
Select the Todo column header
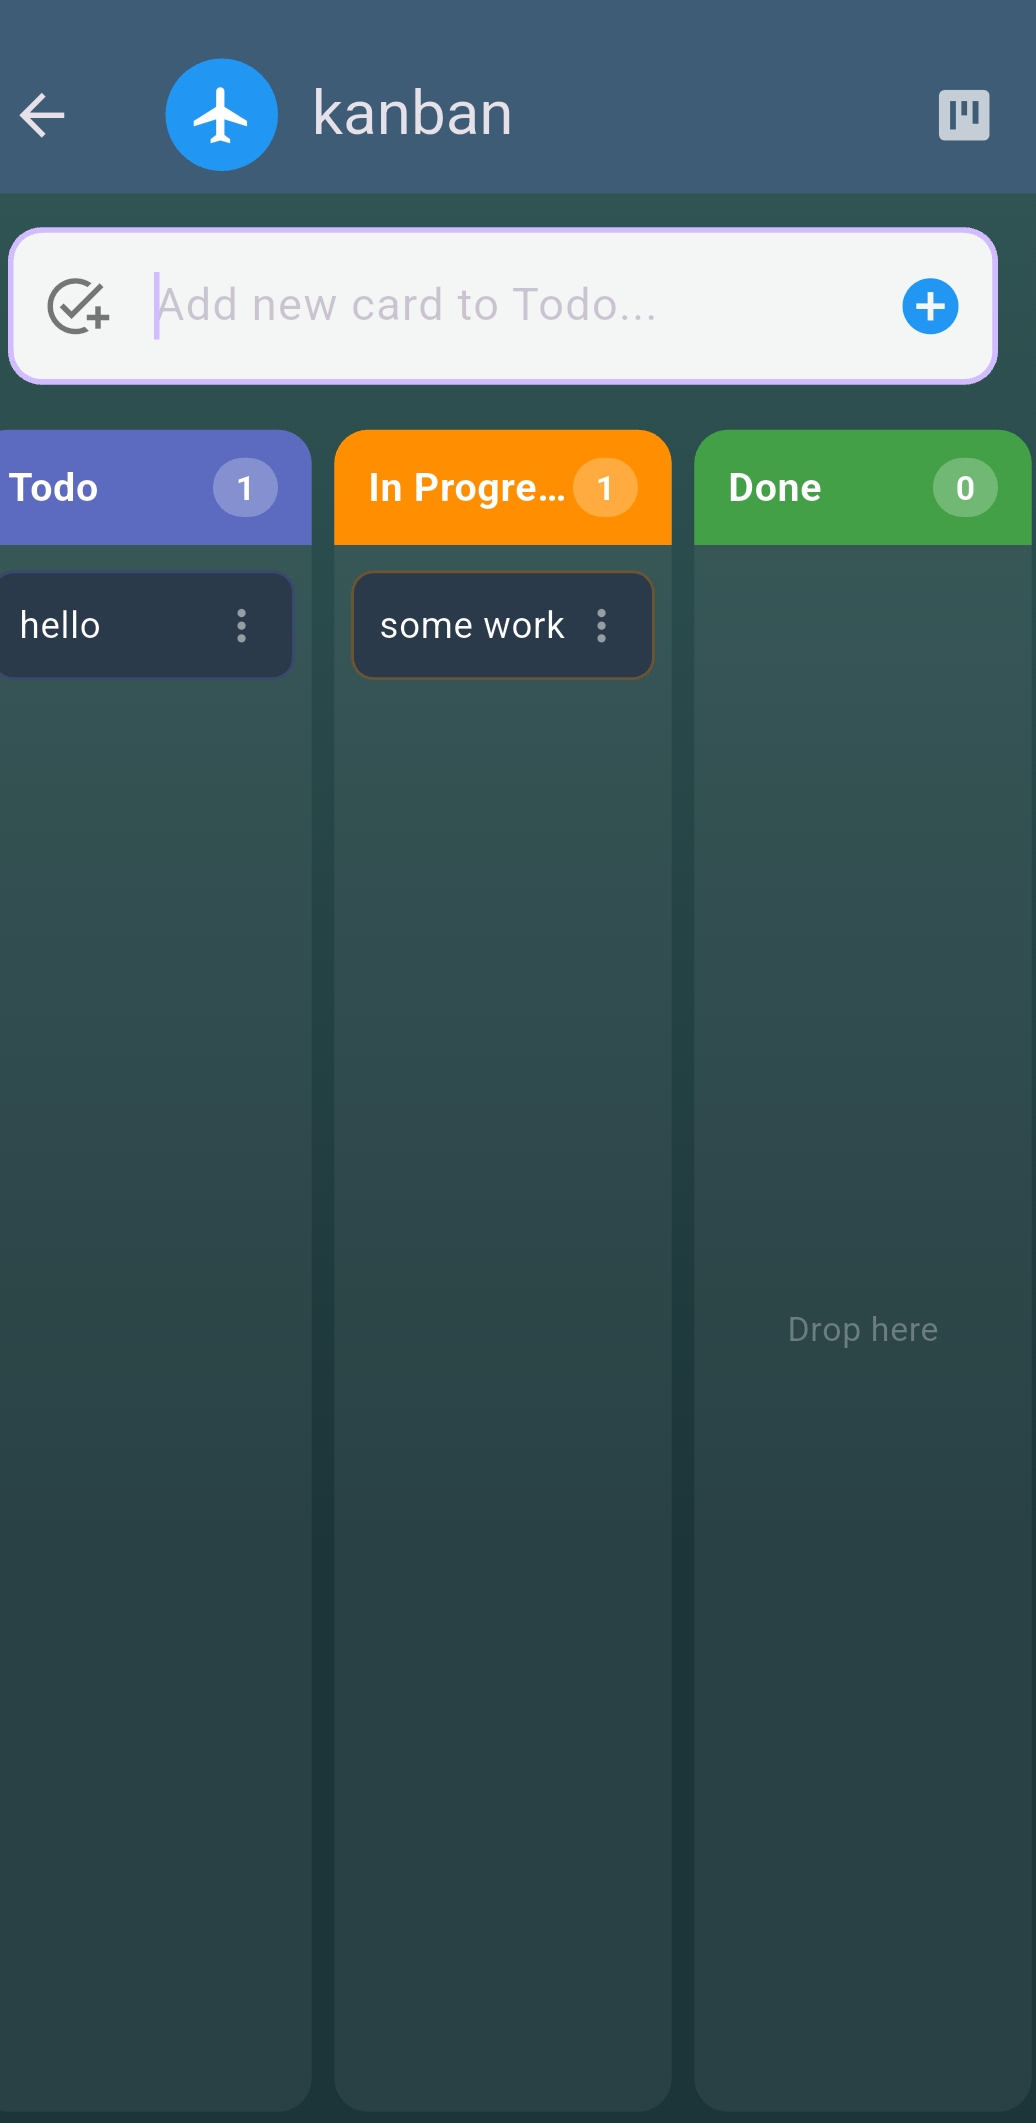coord(155,488)
